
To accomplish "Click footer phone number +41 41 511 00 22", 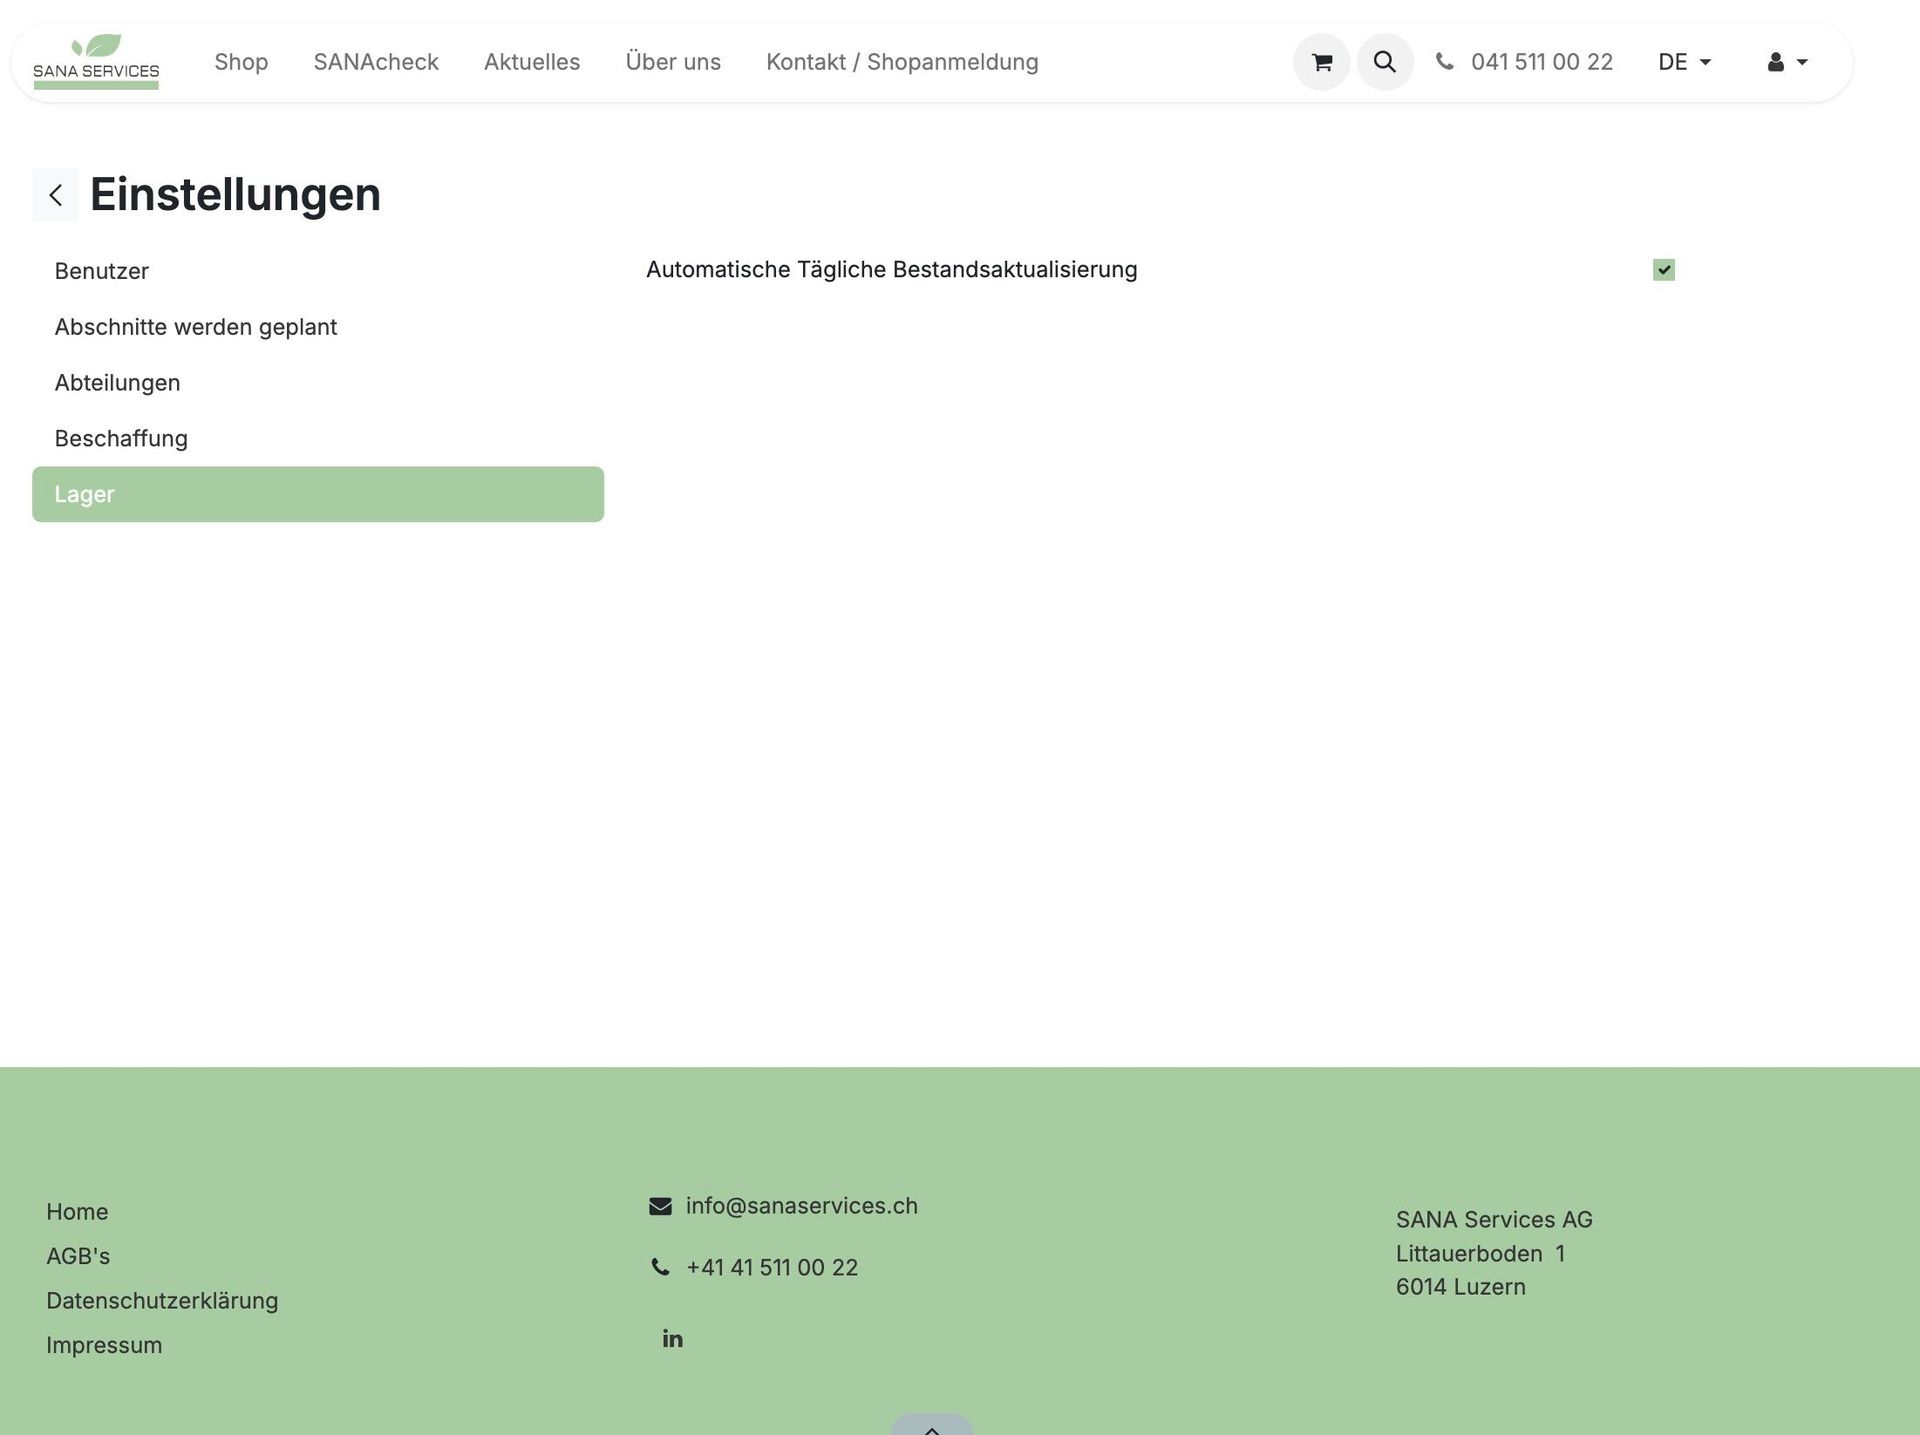I will tap(772, 1268).
